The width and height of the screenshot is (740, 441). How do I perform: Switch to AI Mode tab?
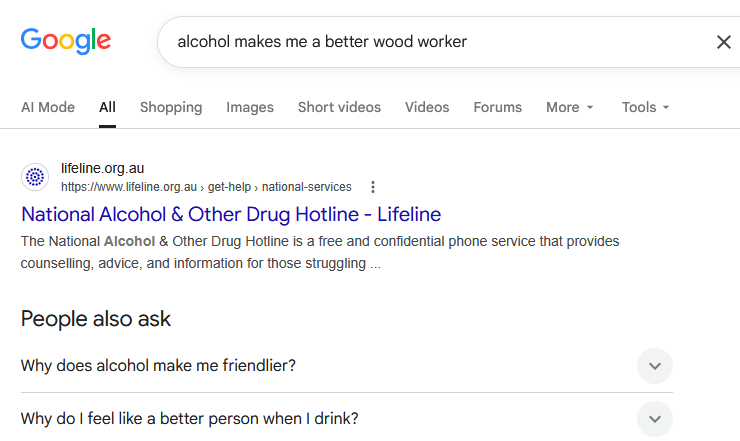(48, 107)
